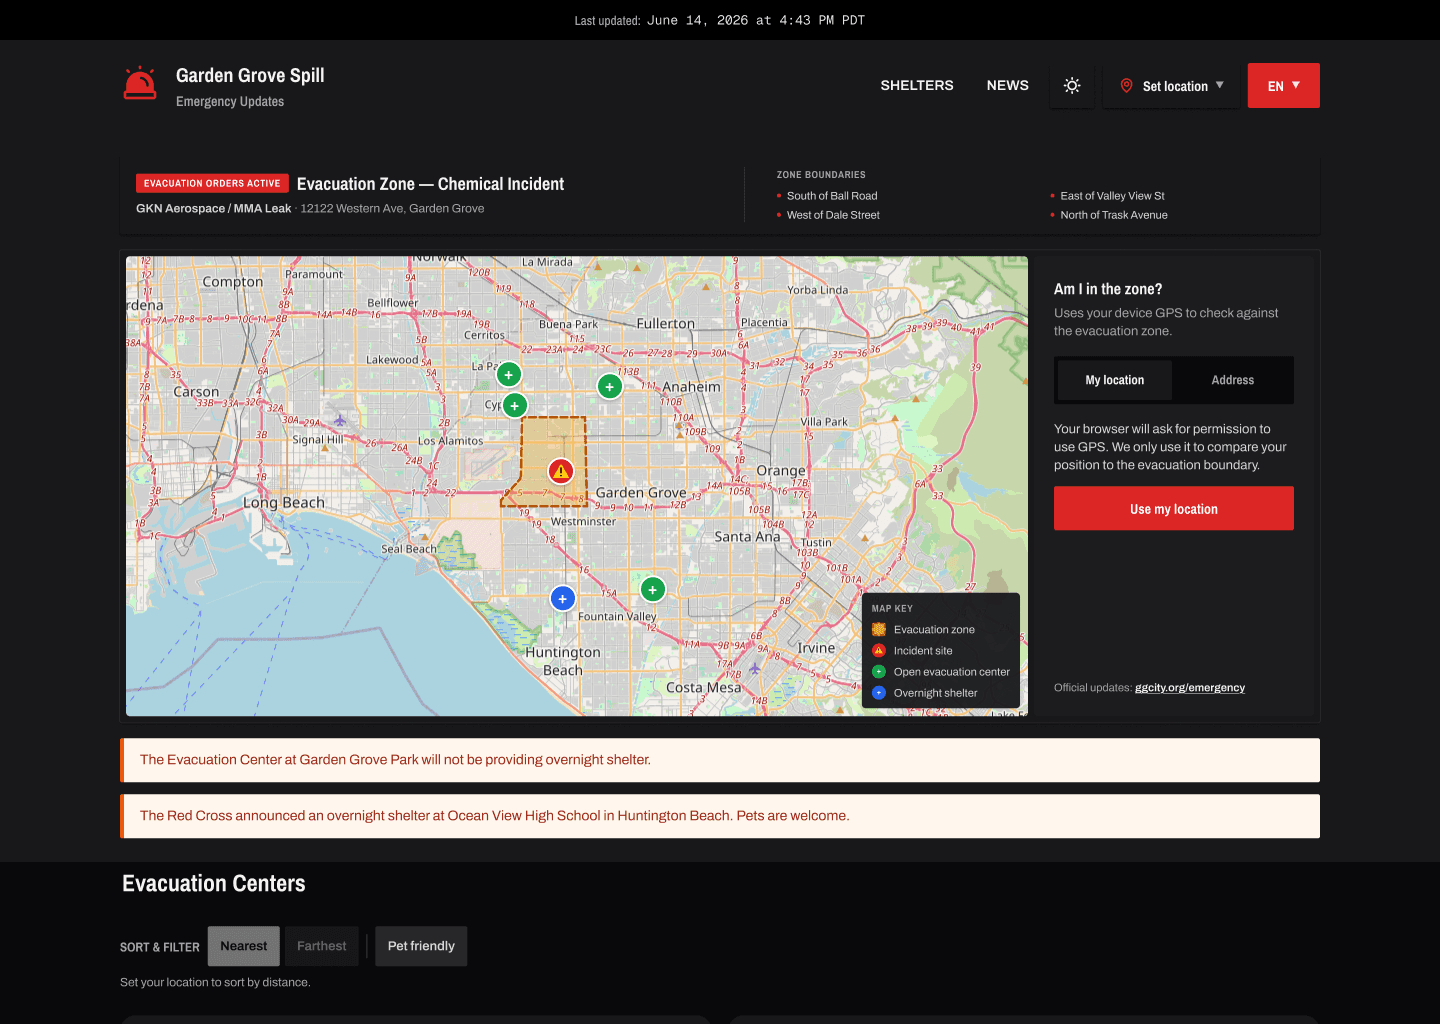Screen dimensions: 1440x1024
Task: Select evacuation center marker near Cypress
Action: point(515,406)
